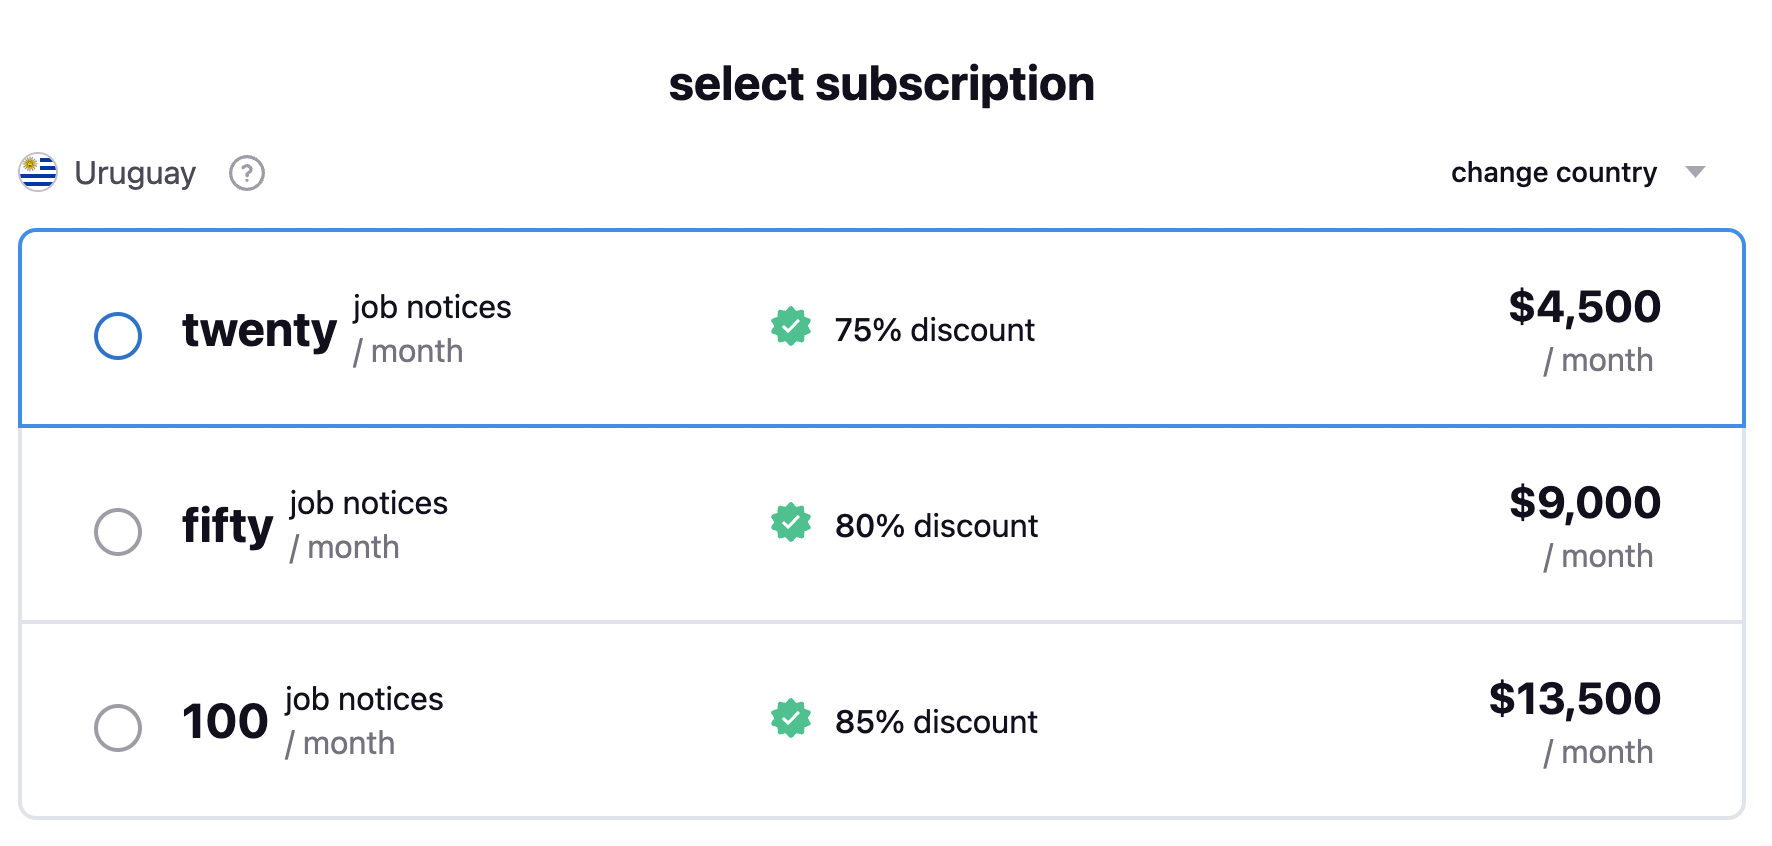This screenshot has height=846, width=1772.
Task: Click the 75% discount text
Action: coord(934,330)
